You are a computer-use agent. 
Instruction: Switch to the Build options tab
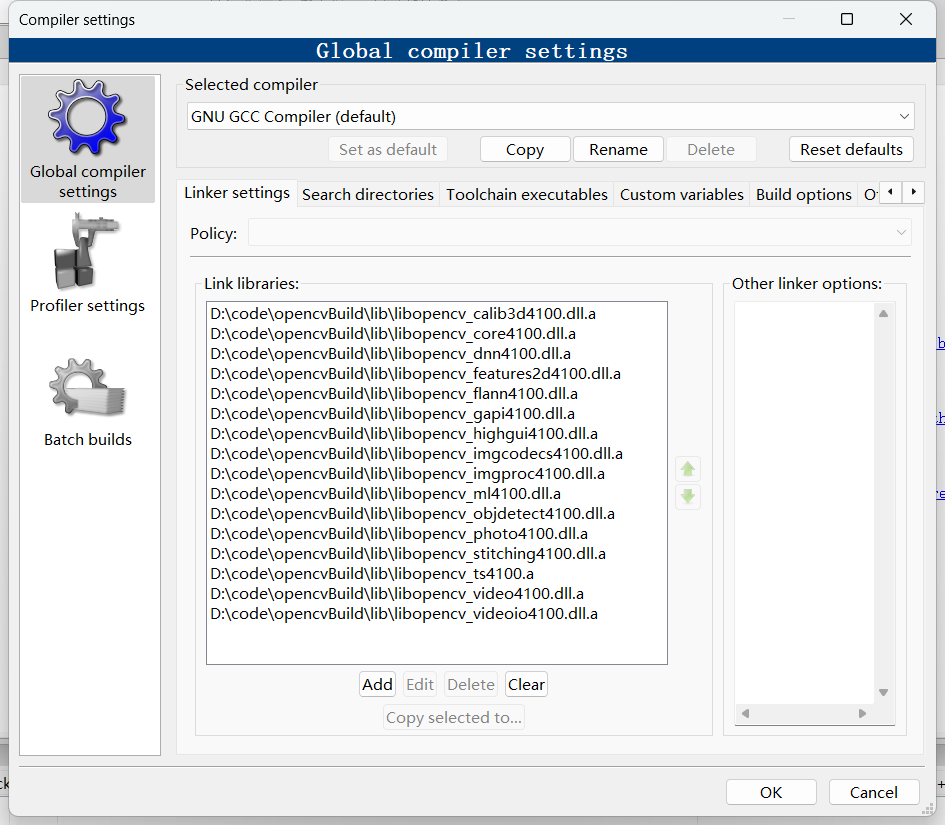tap(803, 194)
